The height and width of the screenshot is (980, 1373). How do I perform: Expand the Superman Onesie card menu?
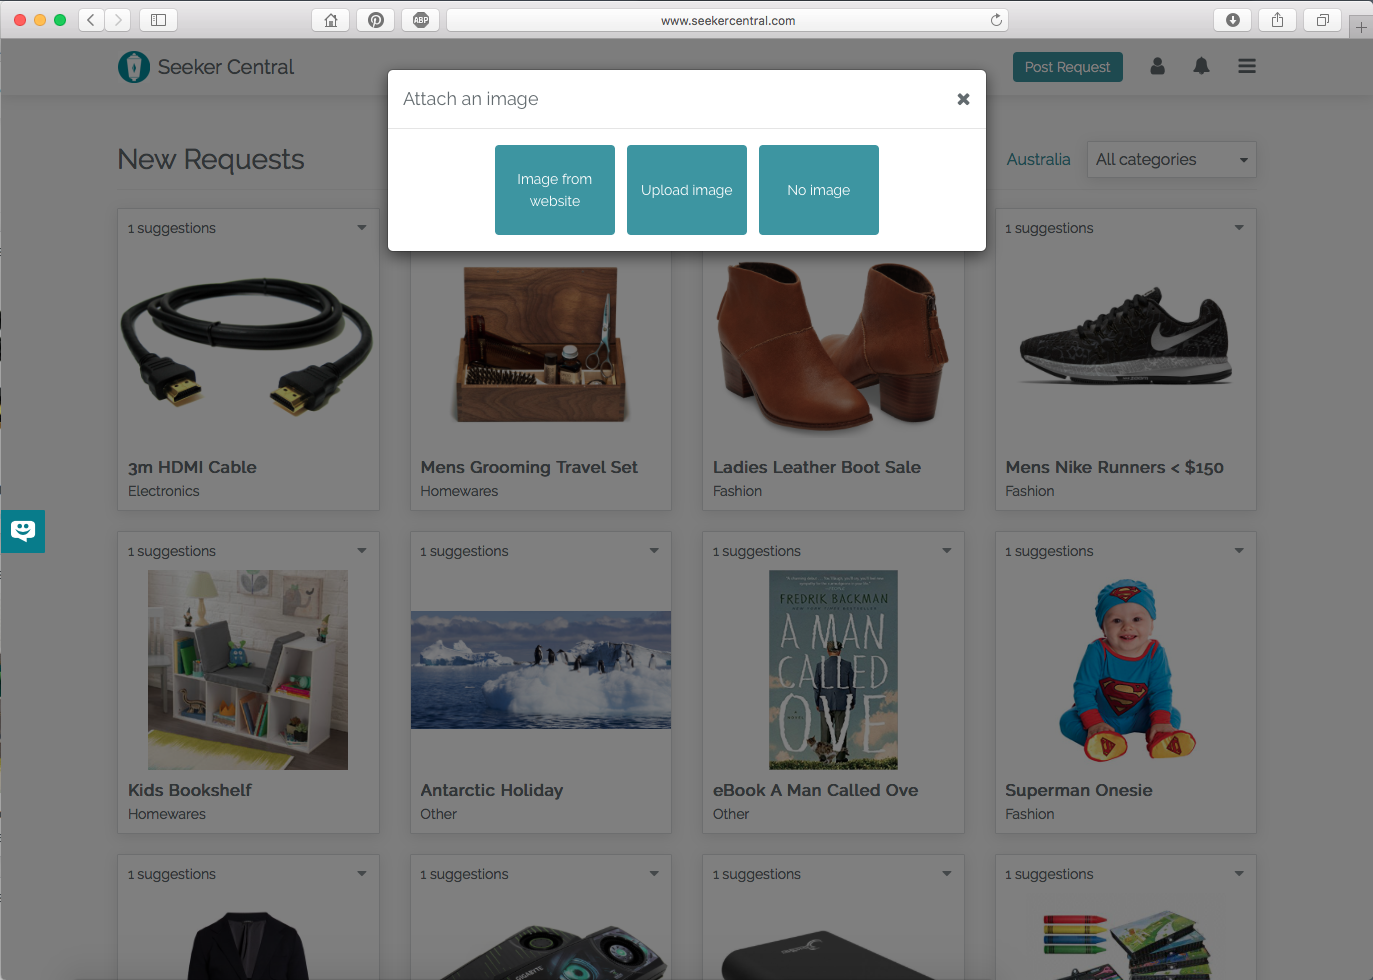1239,551
